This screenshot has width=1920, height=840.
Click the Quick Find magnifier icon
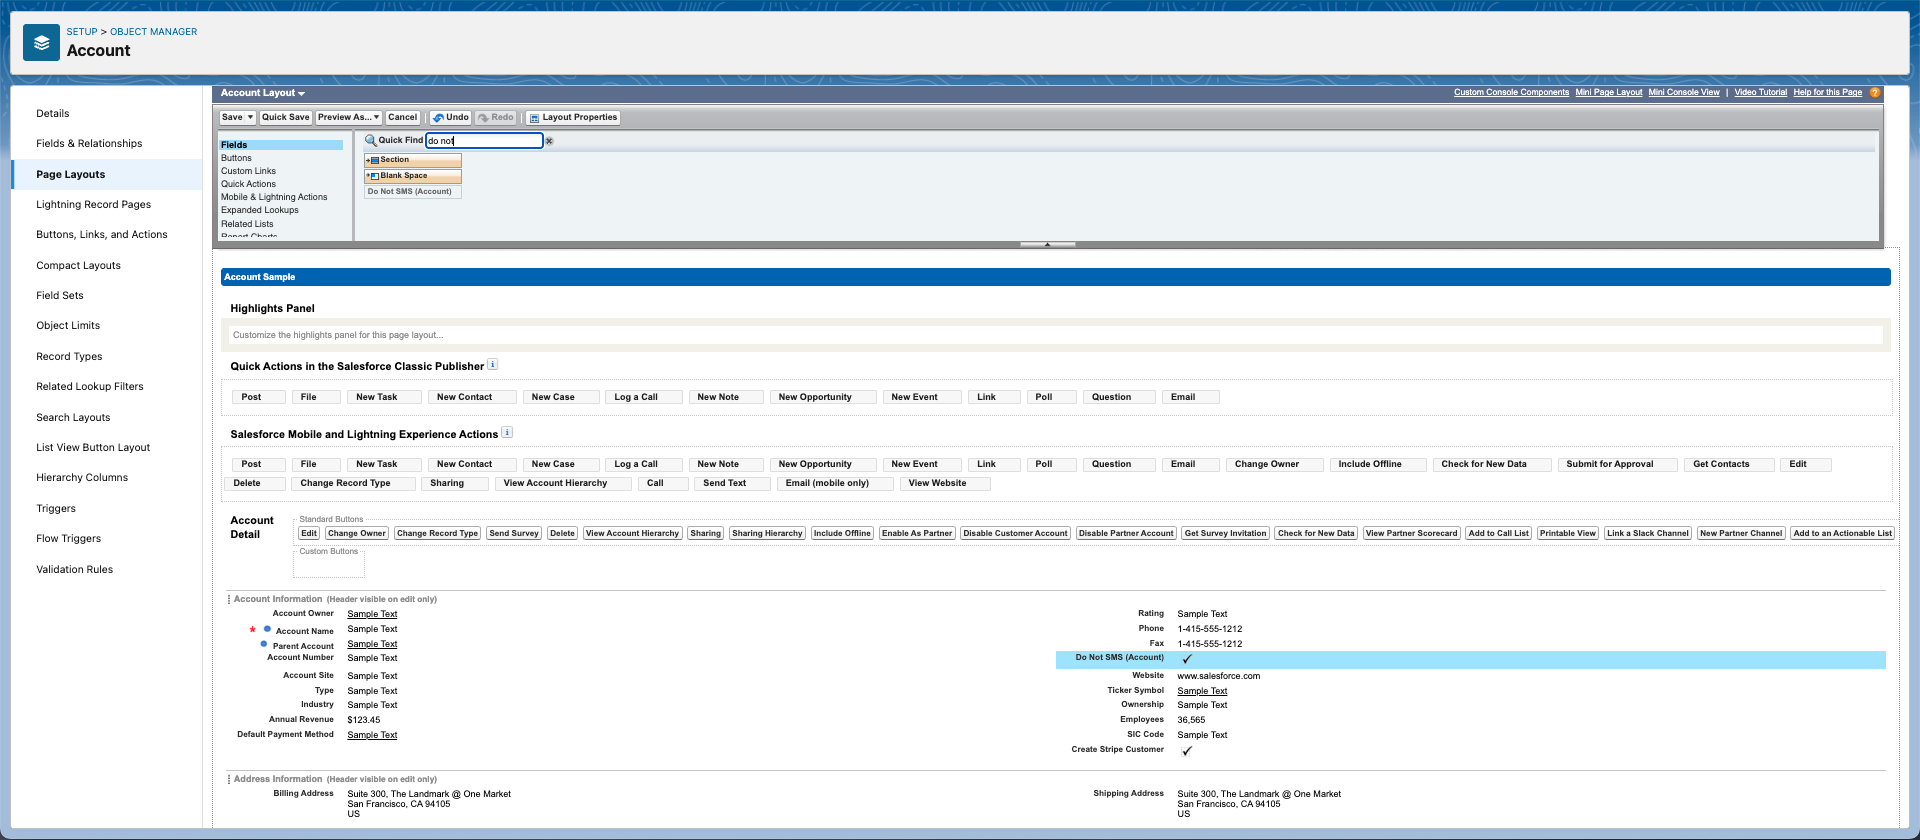tap(370, 140)
